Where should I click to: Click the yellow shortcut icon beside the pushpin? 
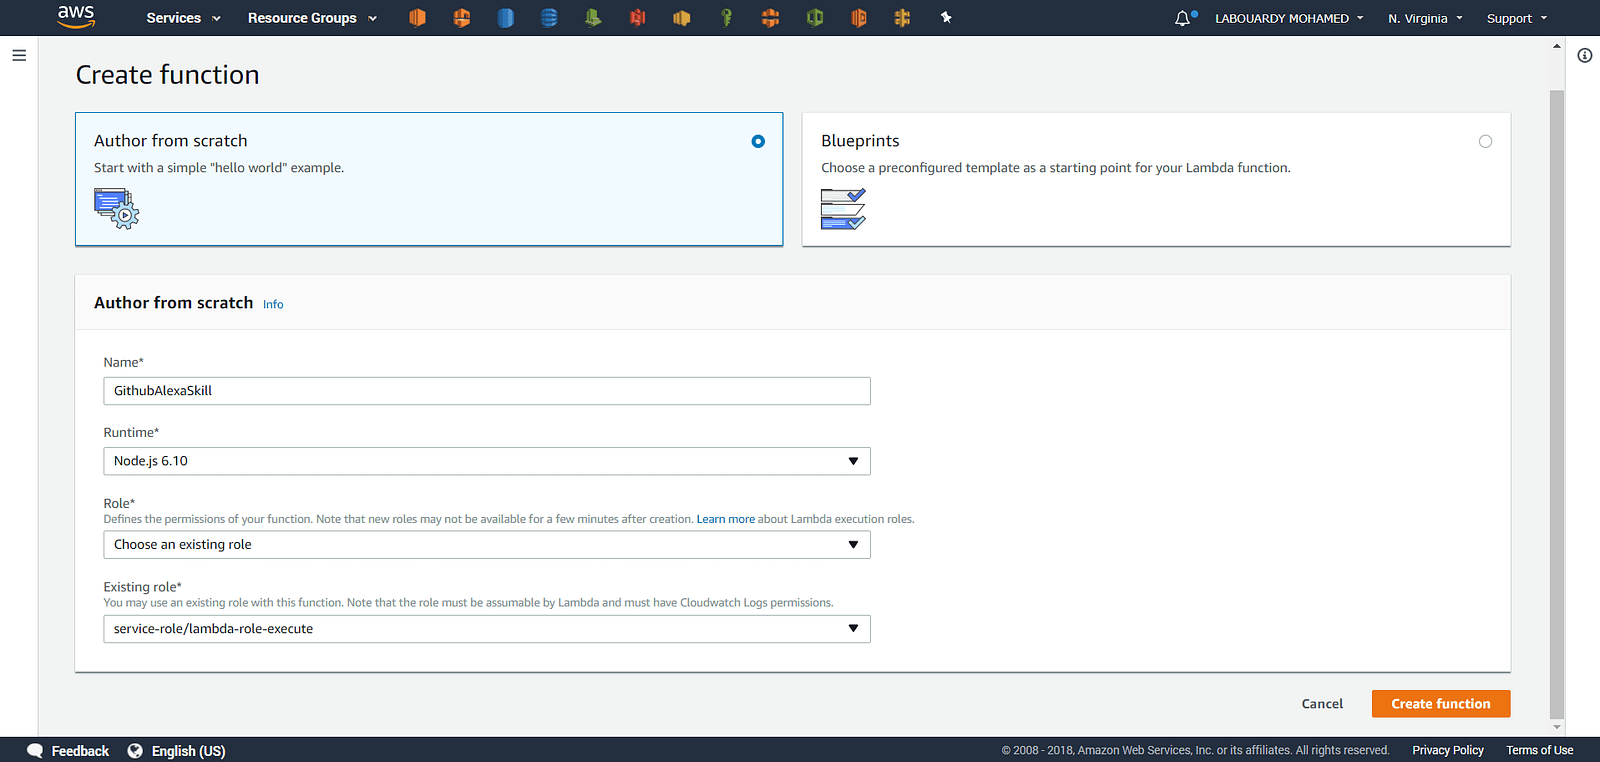[902, 18]
